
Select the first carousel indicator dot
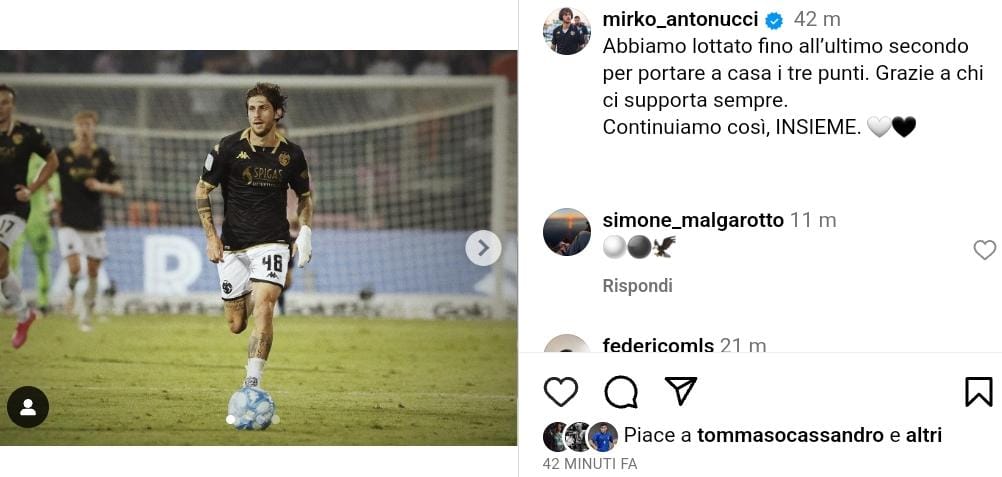(x=231, y=420)
